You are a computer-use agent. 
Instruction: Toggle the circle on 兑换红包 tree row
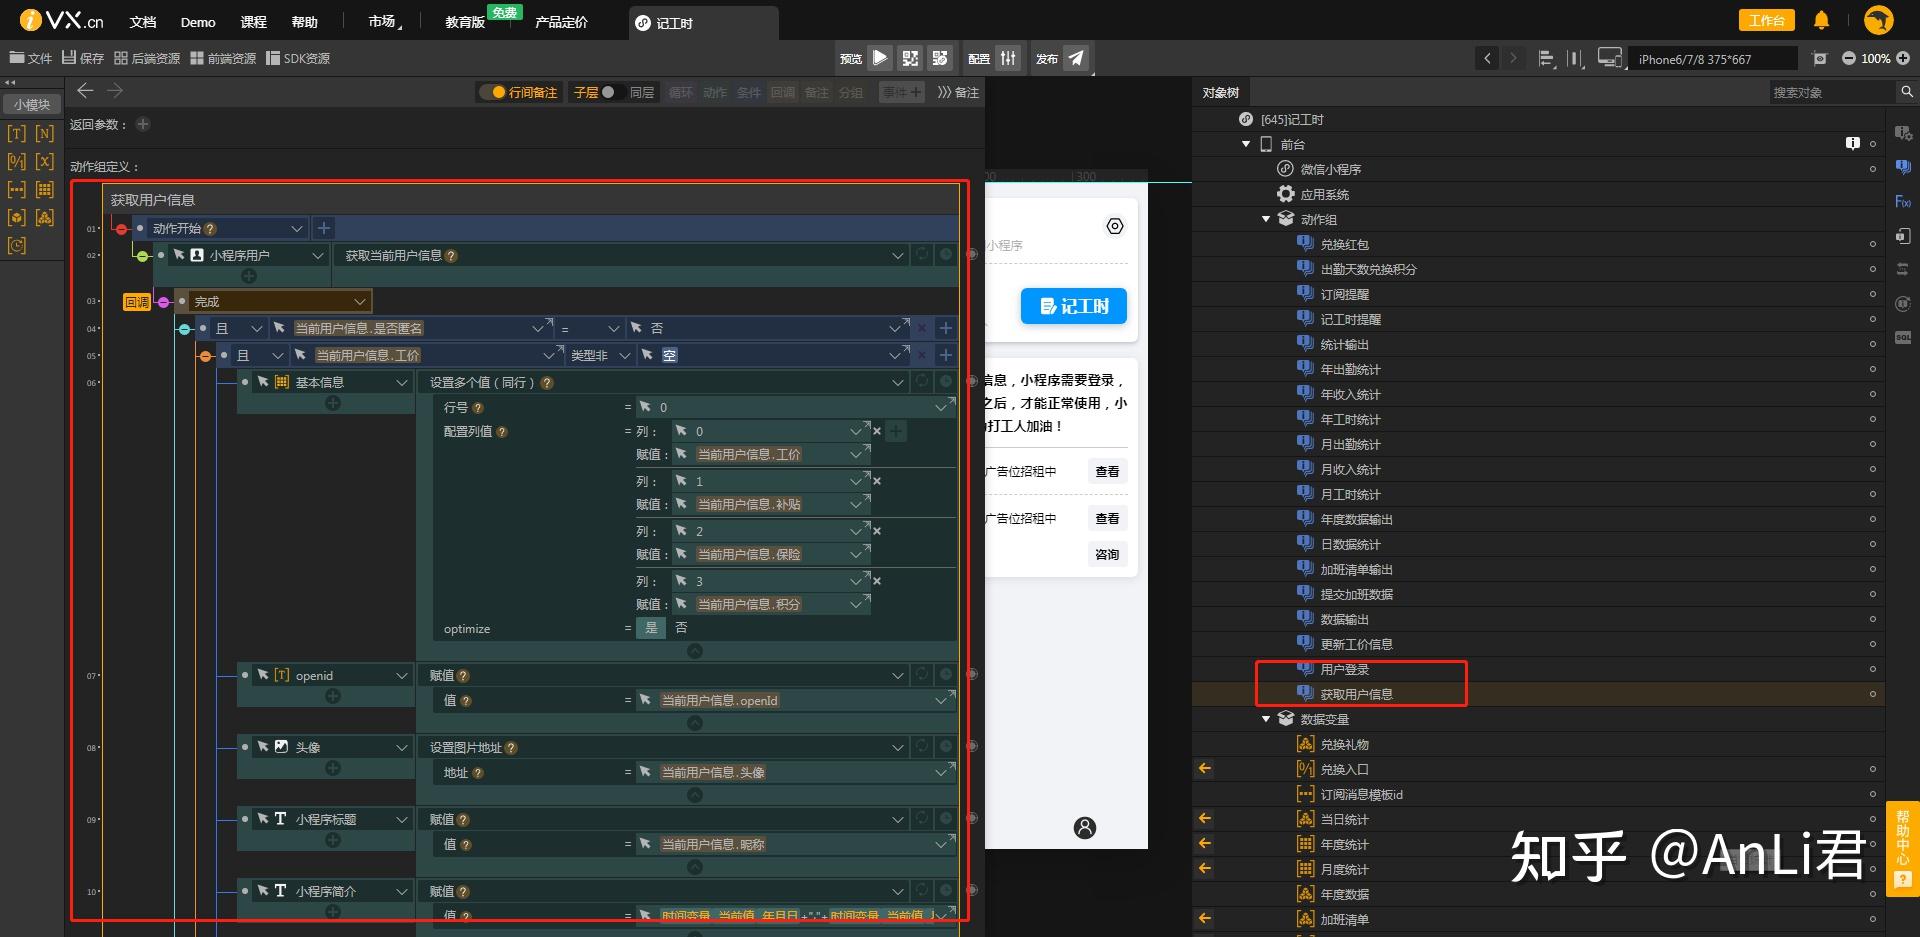[x=1873, y=244]
